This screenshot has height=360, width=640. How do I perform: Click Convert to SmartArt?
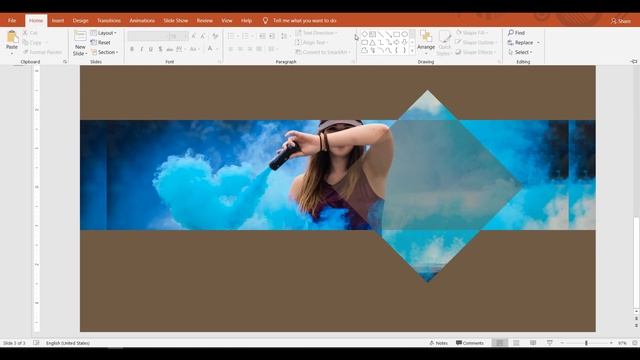(323, 52)
